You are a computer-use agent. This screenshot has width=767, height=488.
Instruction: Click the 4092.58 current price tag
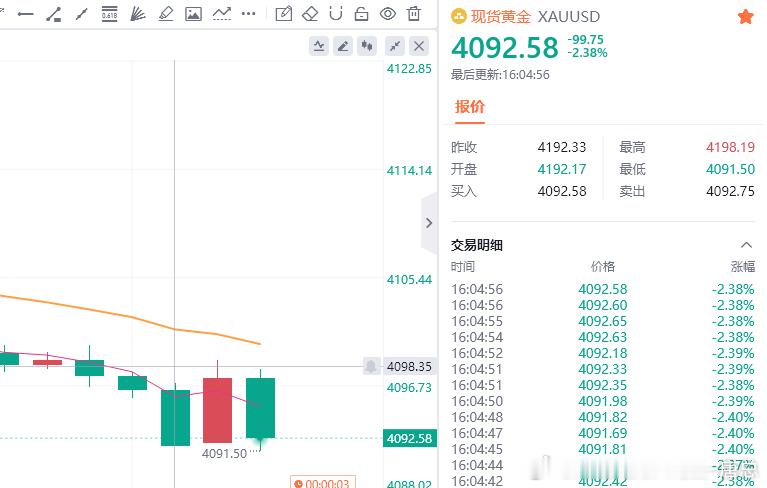[409, 438]
